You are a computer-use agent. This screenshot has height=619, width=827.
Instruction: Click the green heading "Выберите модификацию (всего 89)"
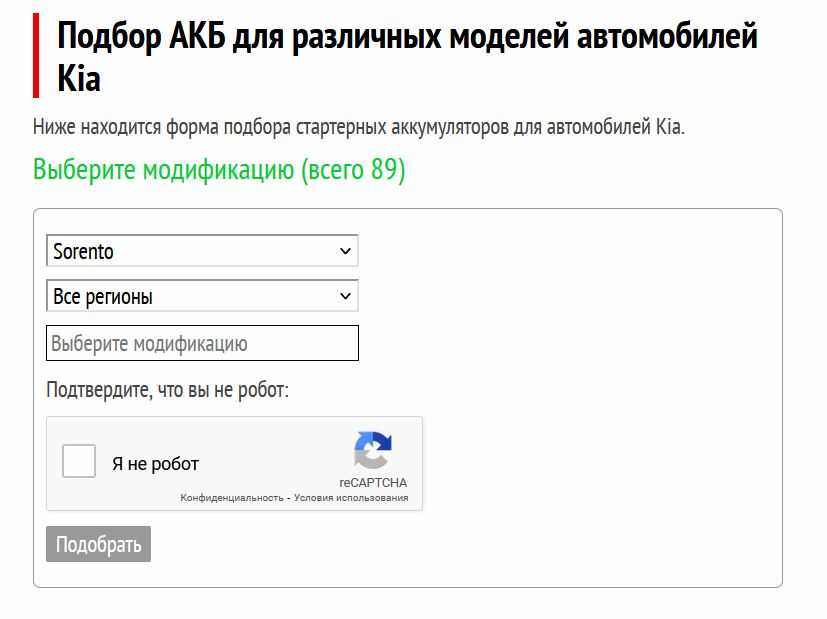[220, 170]
